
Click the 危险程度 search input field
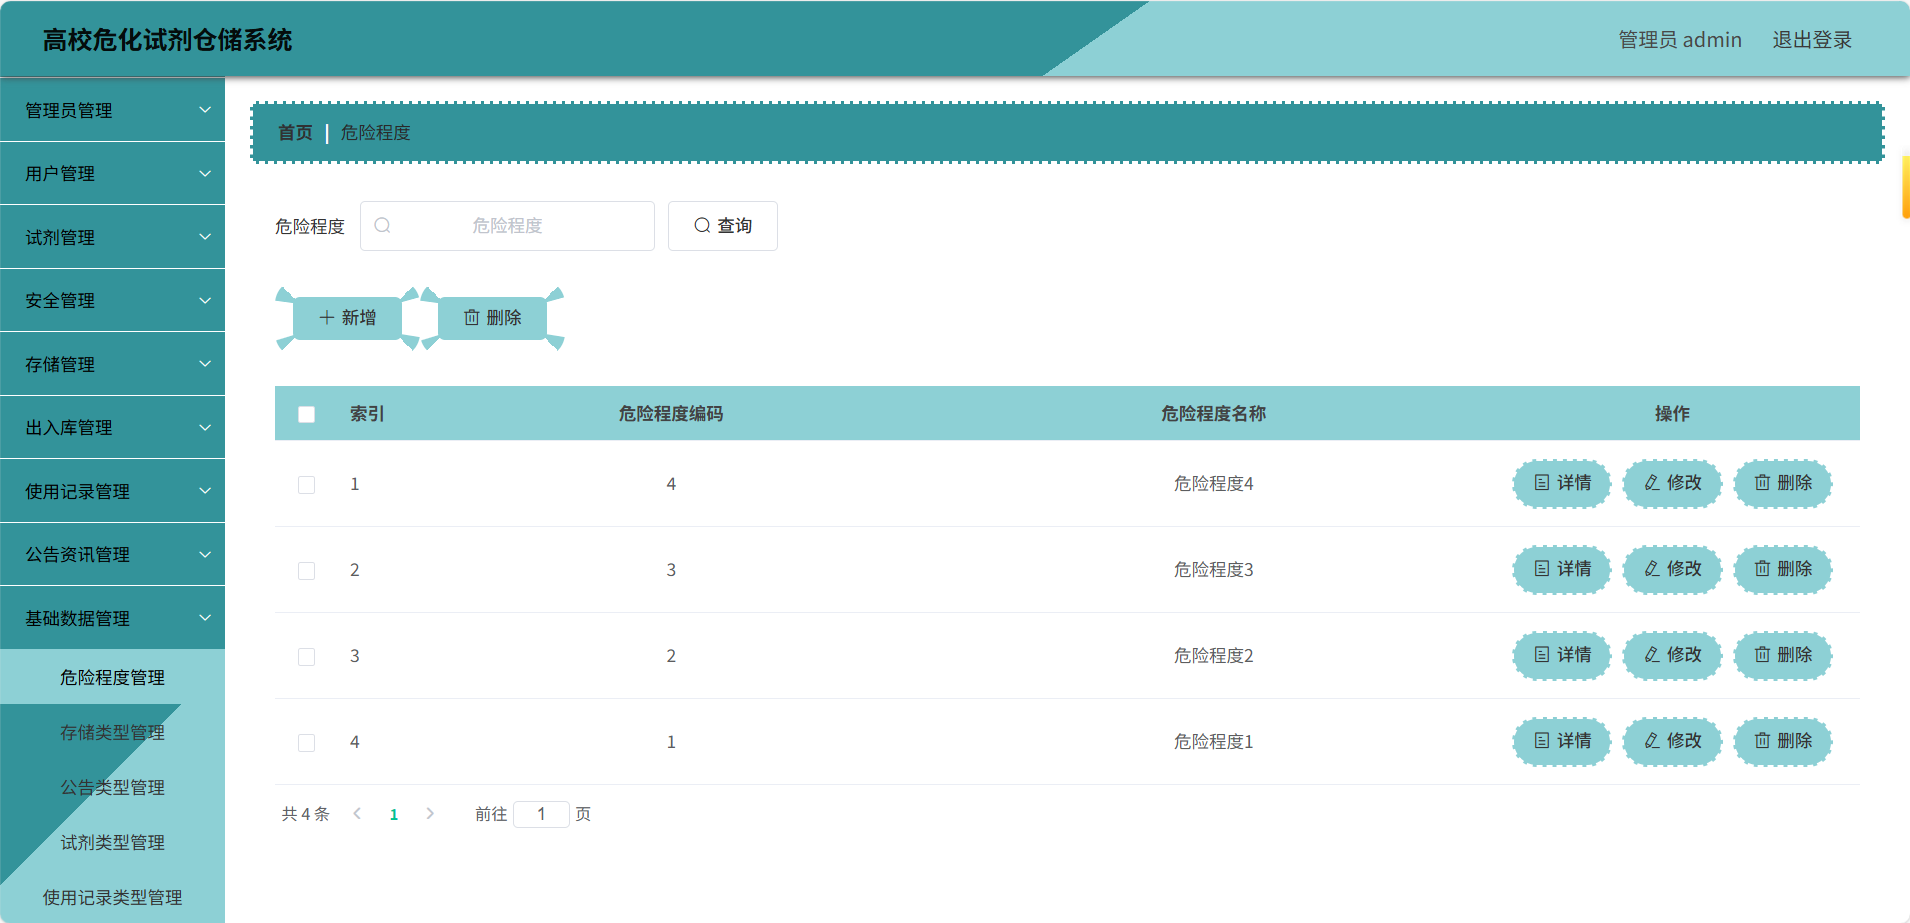tap(507, 226)
